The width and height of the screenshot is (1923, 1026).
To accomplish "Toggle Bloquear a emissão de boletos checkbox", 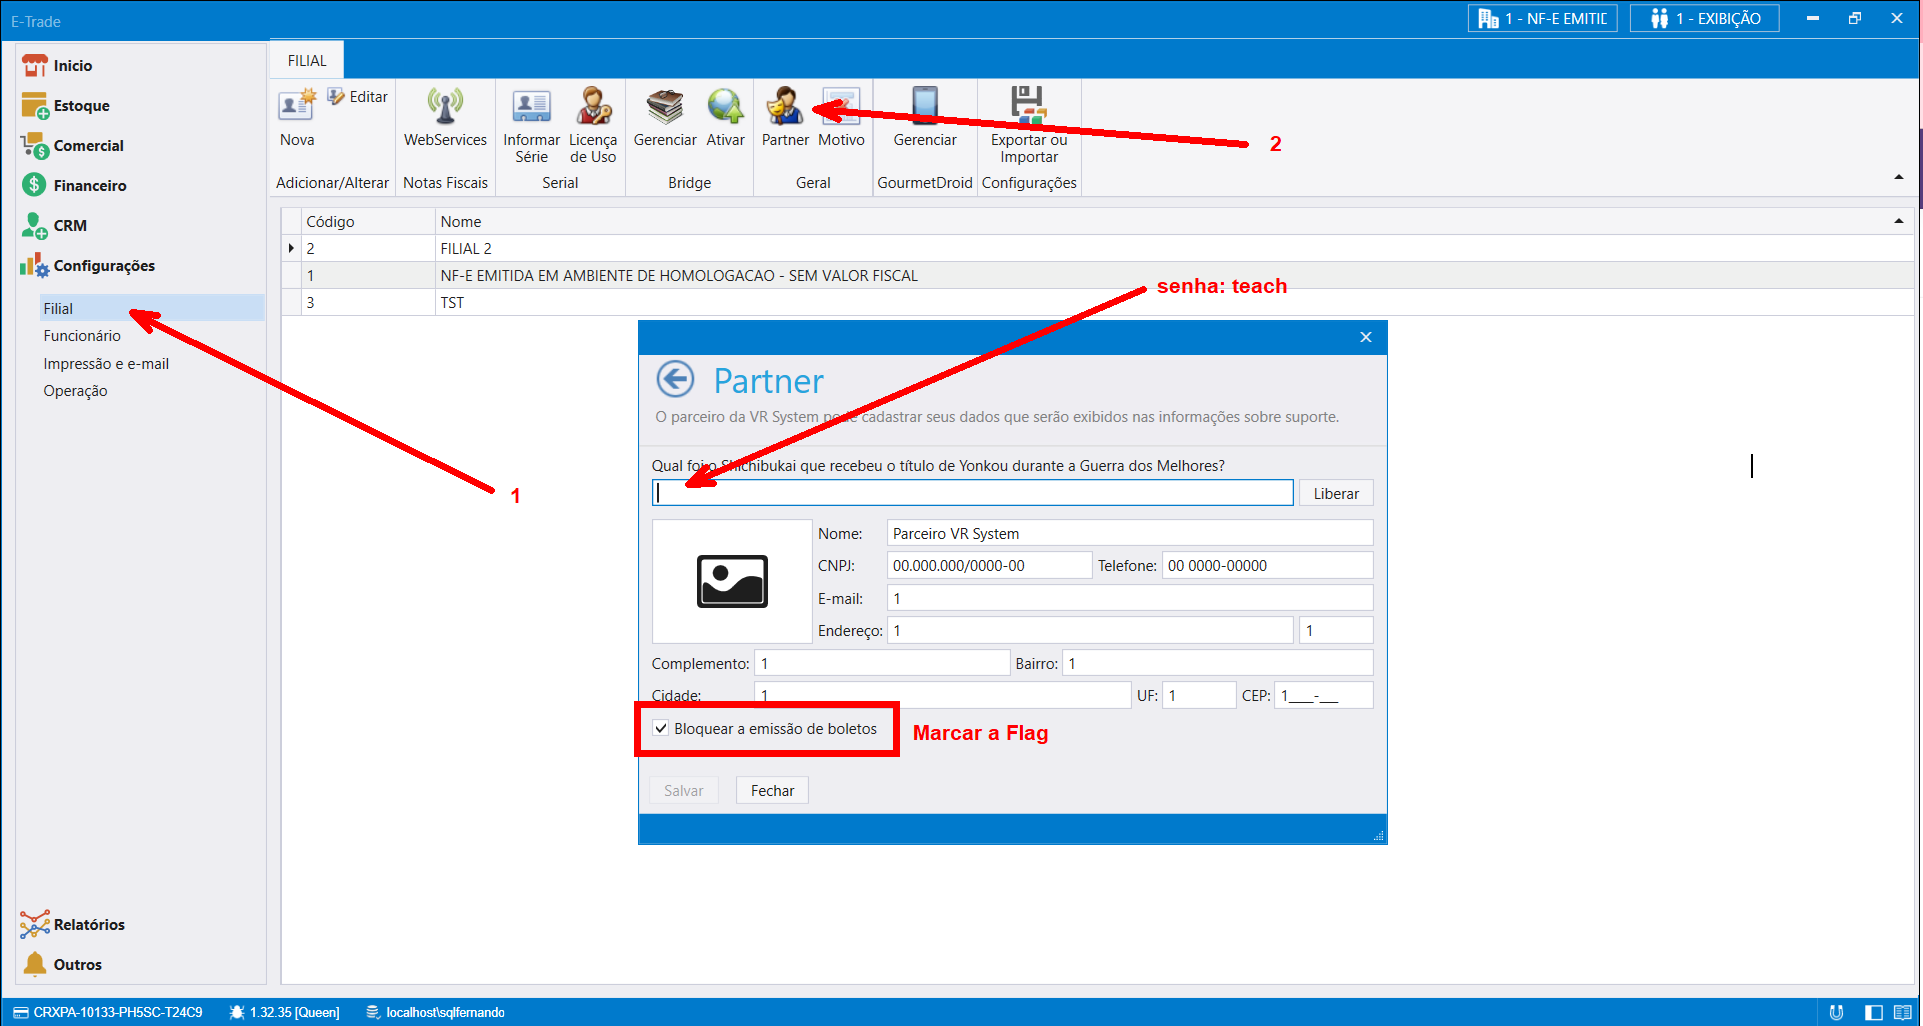I will click(x=661, y=728).
